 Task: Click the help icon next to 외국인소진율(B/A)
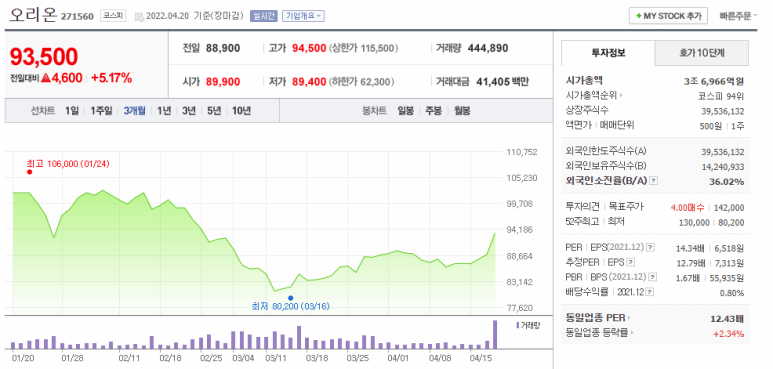click(x=654, y=181)
